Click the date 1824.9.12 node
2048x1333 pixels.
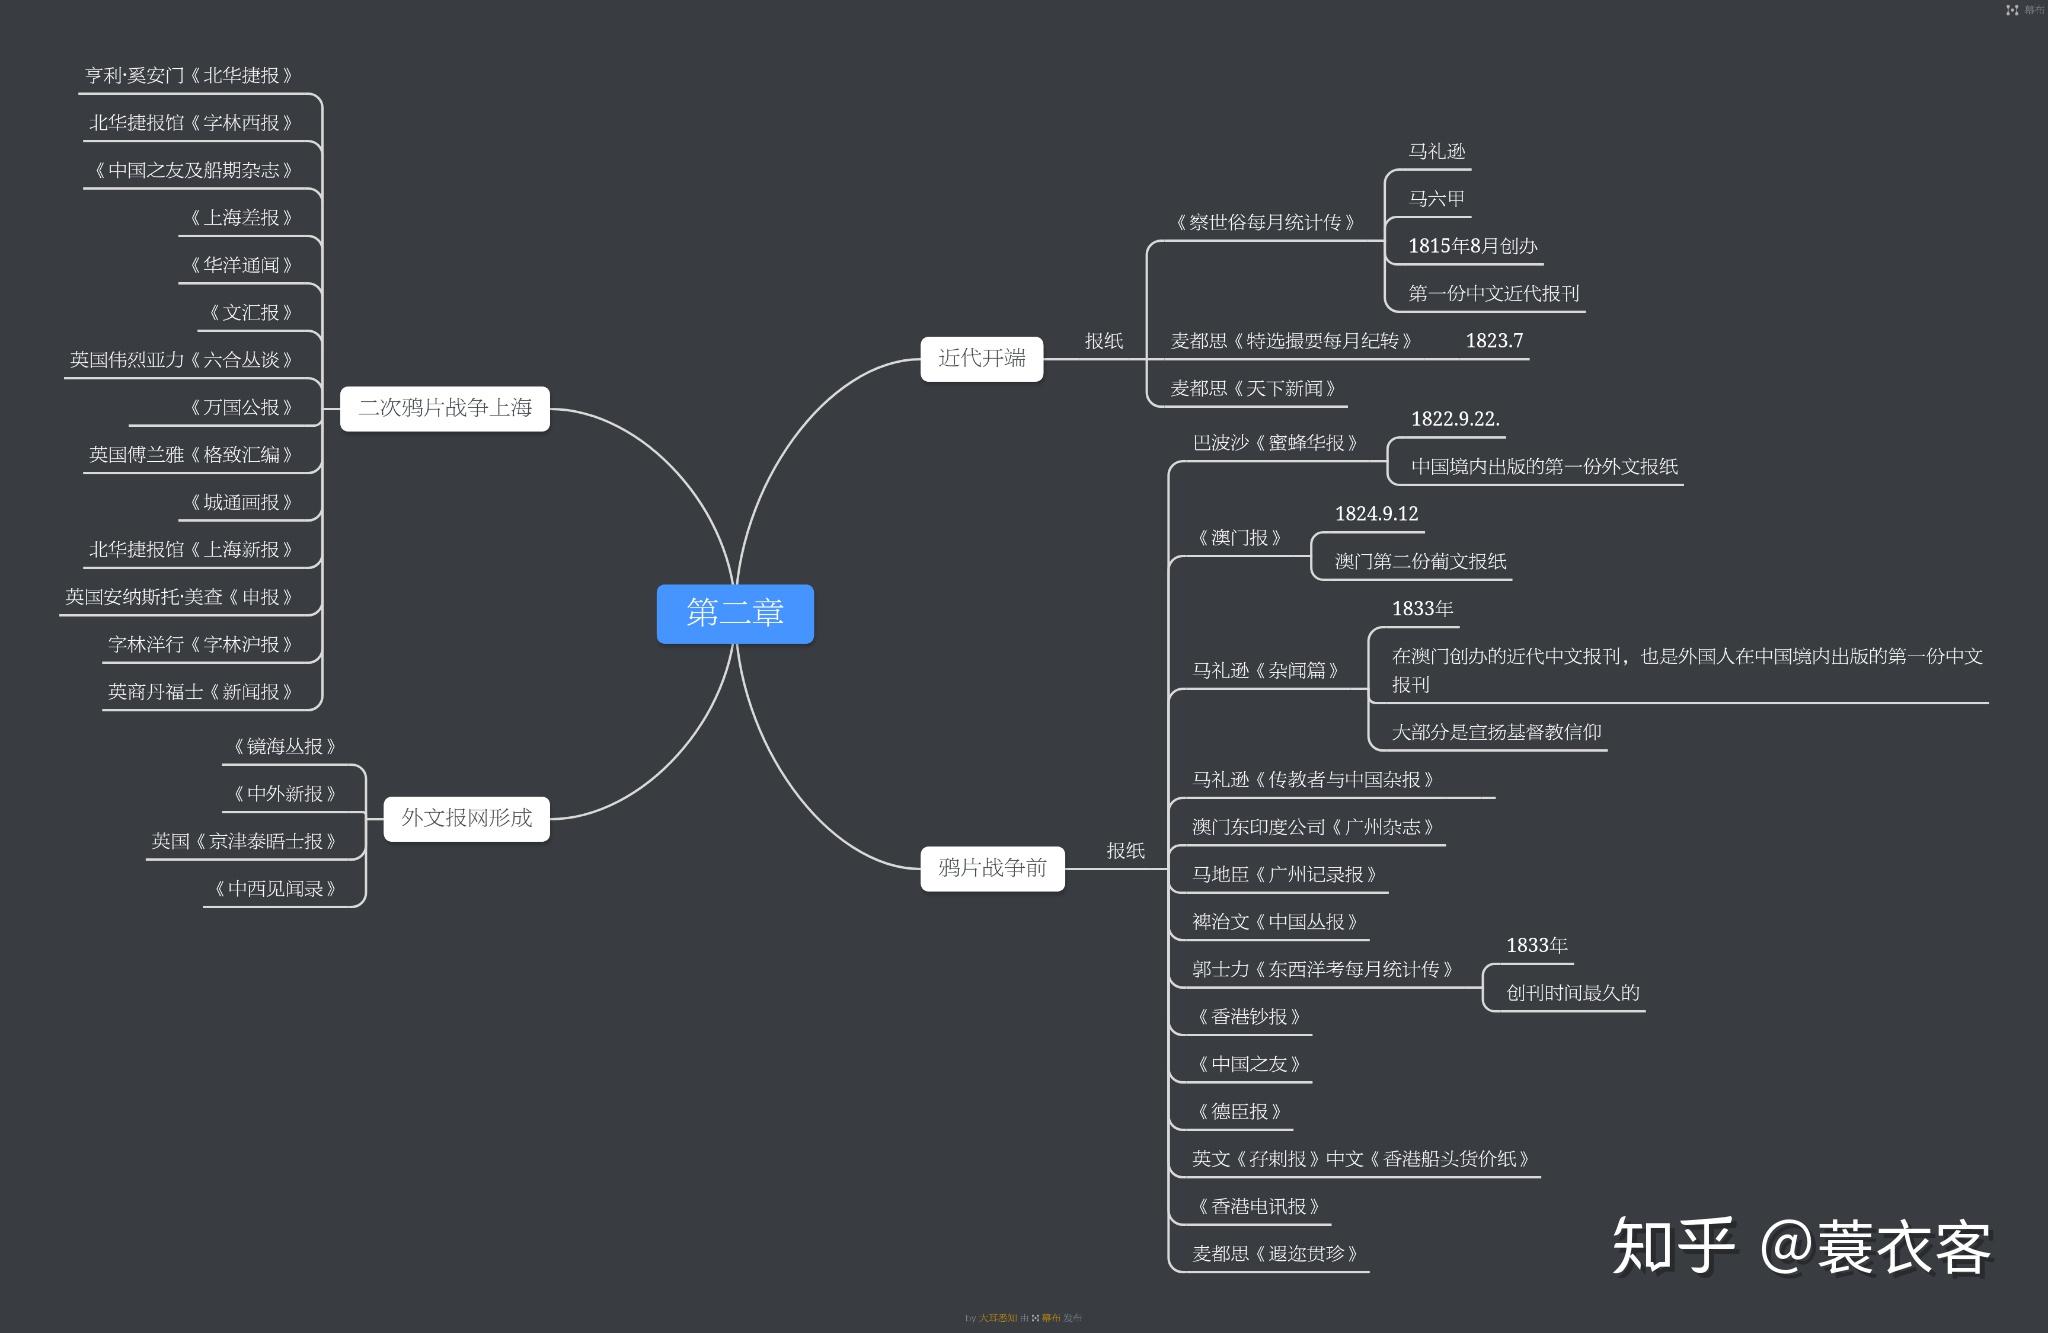tap(1376, 514)
